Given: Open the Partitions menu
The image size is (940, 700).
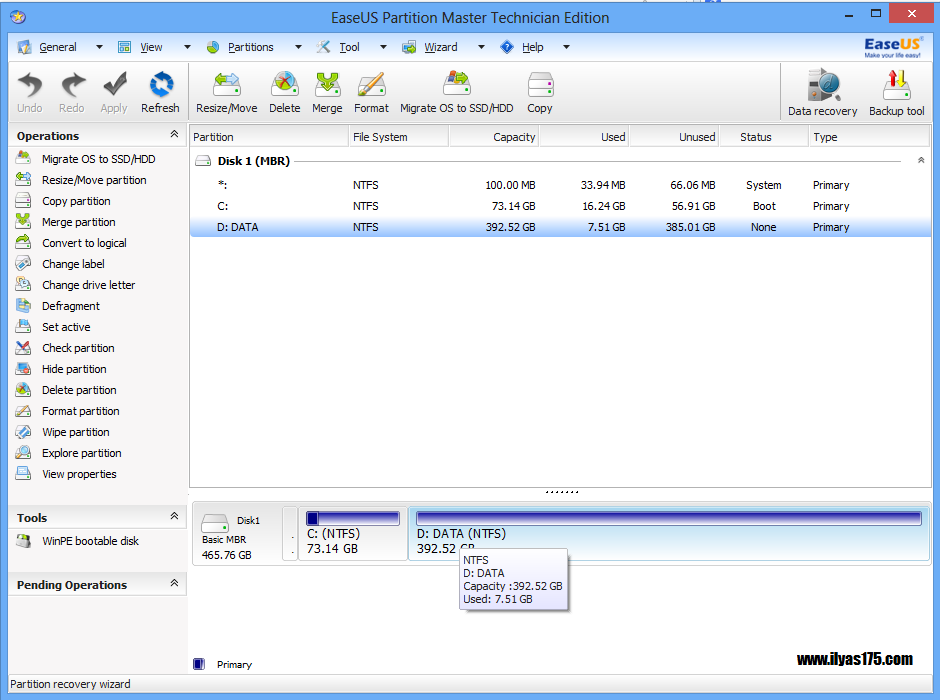Looking at the screenshot, I should point(251,47).
